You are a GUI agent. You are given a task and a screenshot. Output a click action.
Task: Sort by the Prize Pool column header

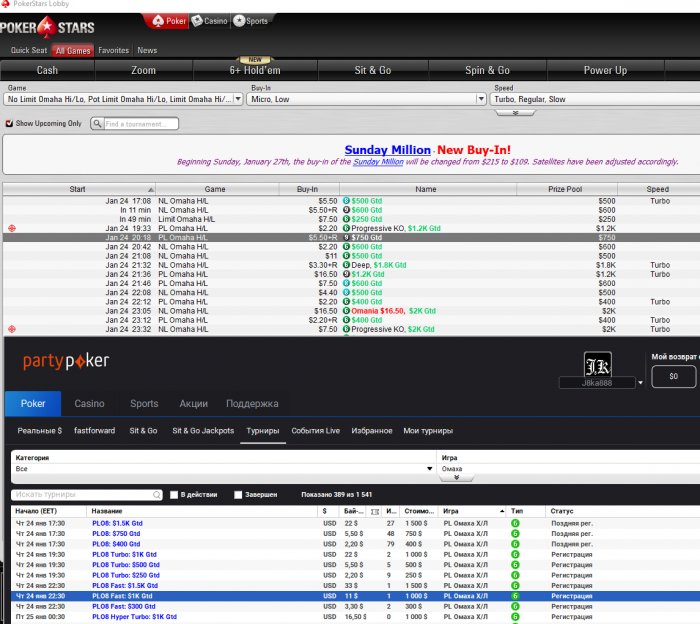(x=565, y=189)
